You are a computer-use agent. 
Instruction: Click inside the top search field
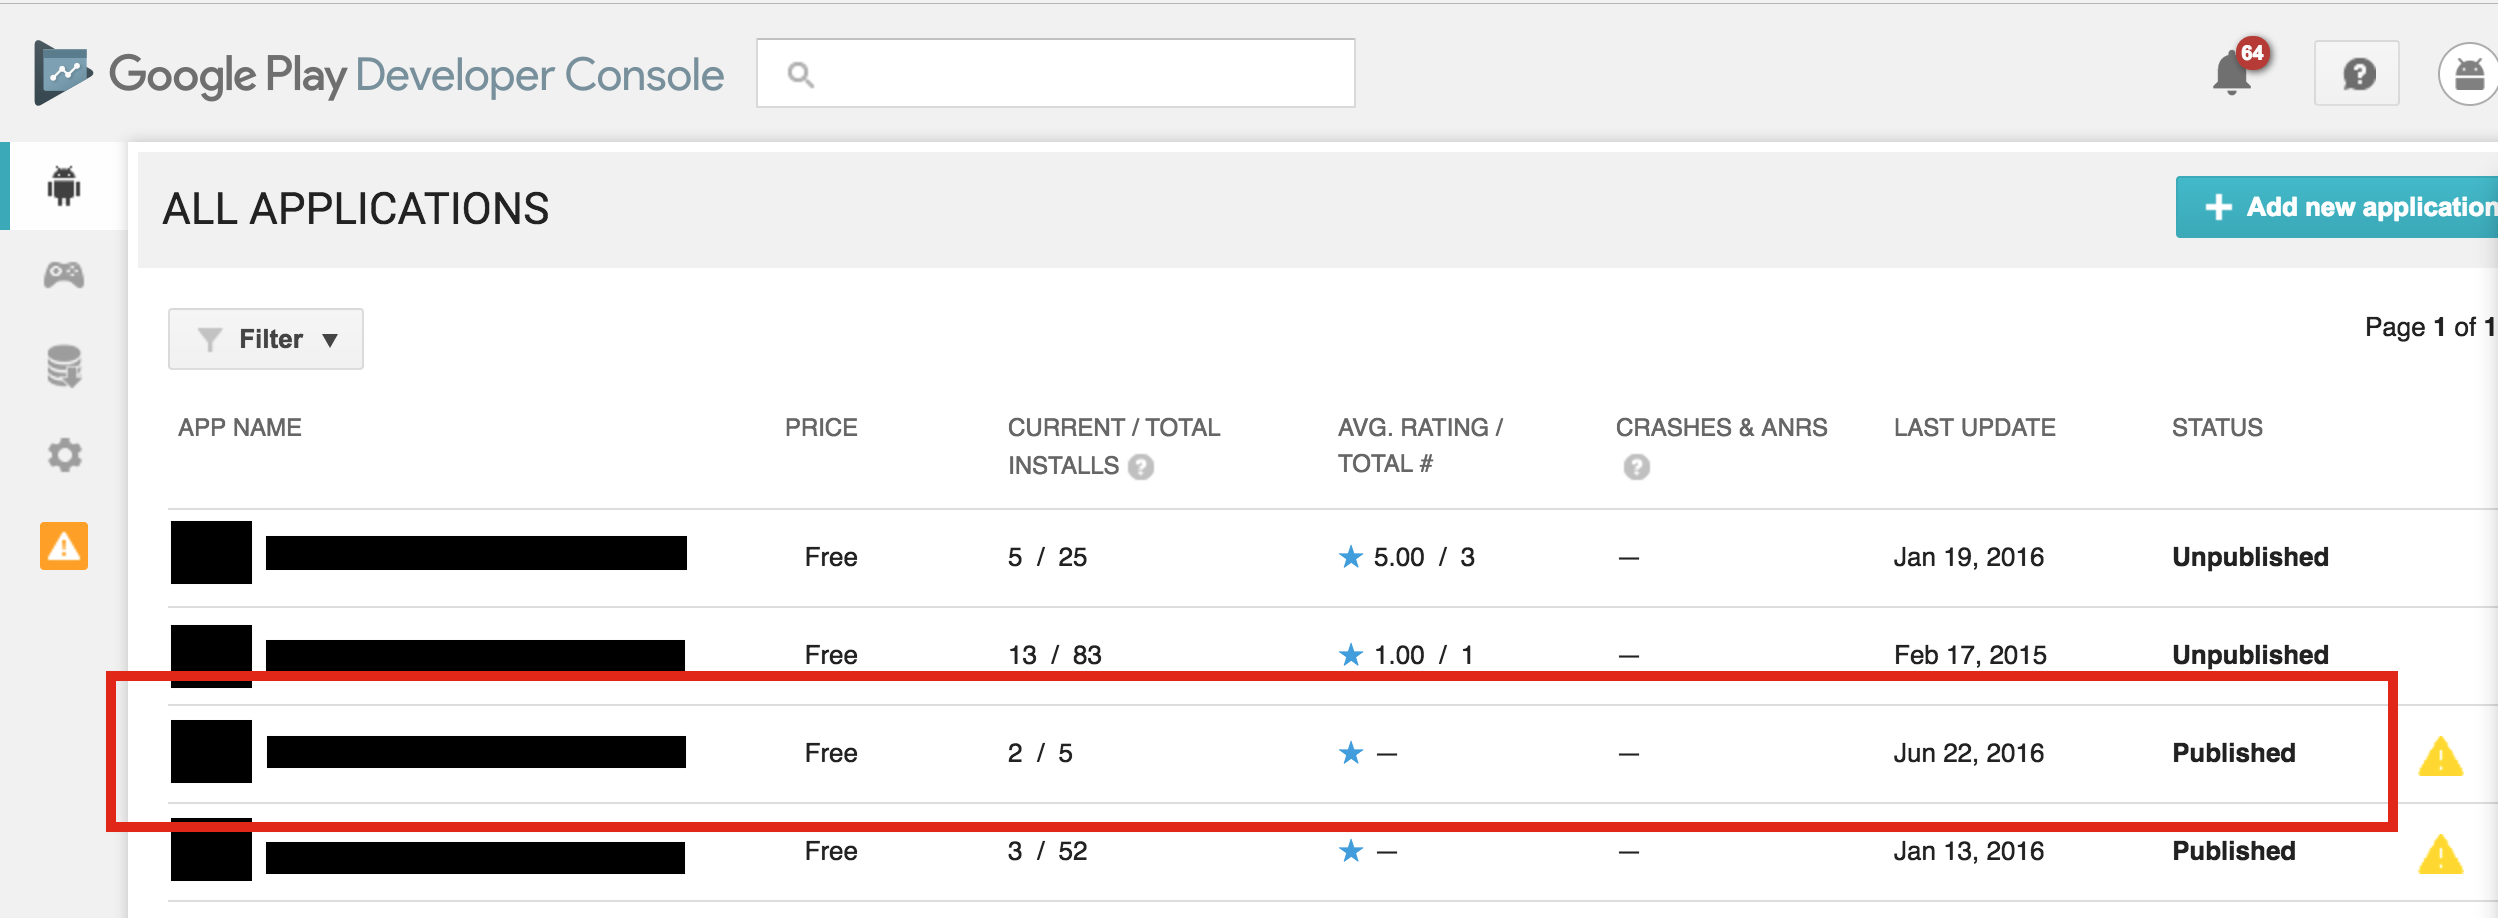(x=1056, y=74)
